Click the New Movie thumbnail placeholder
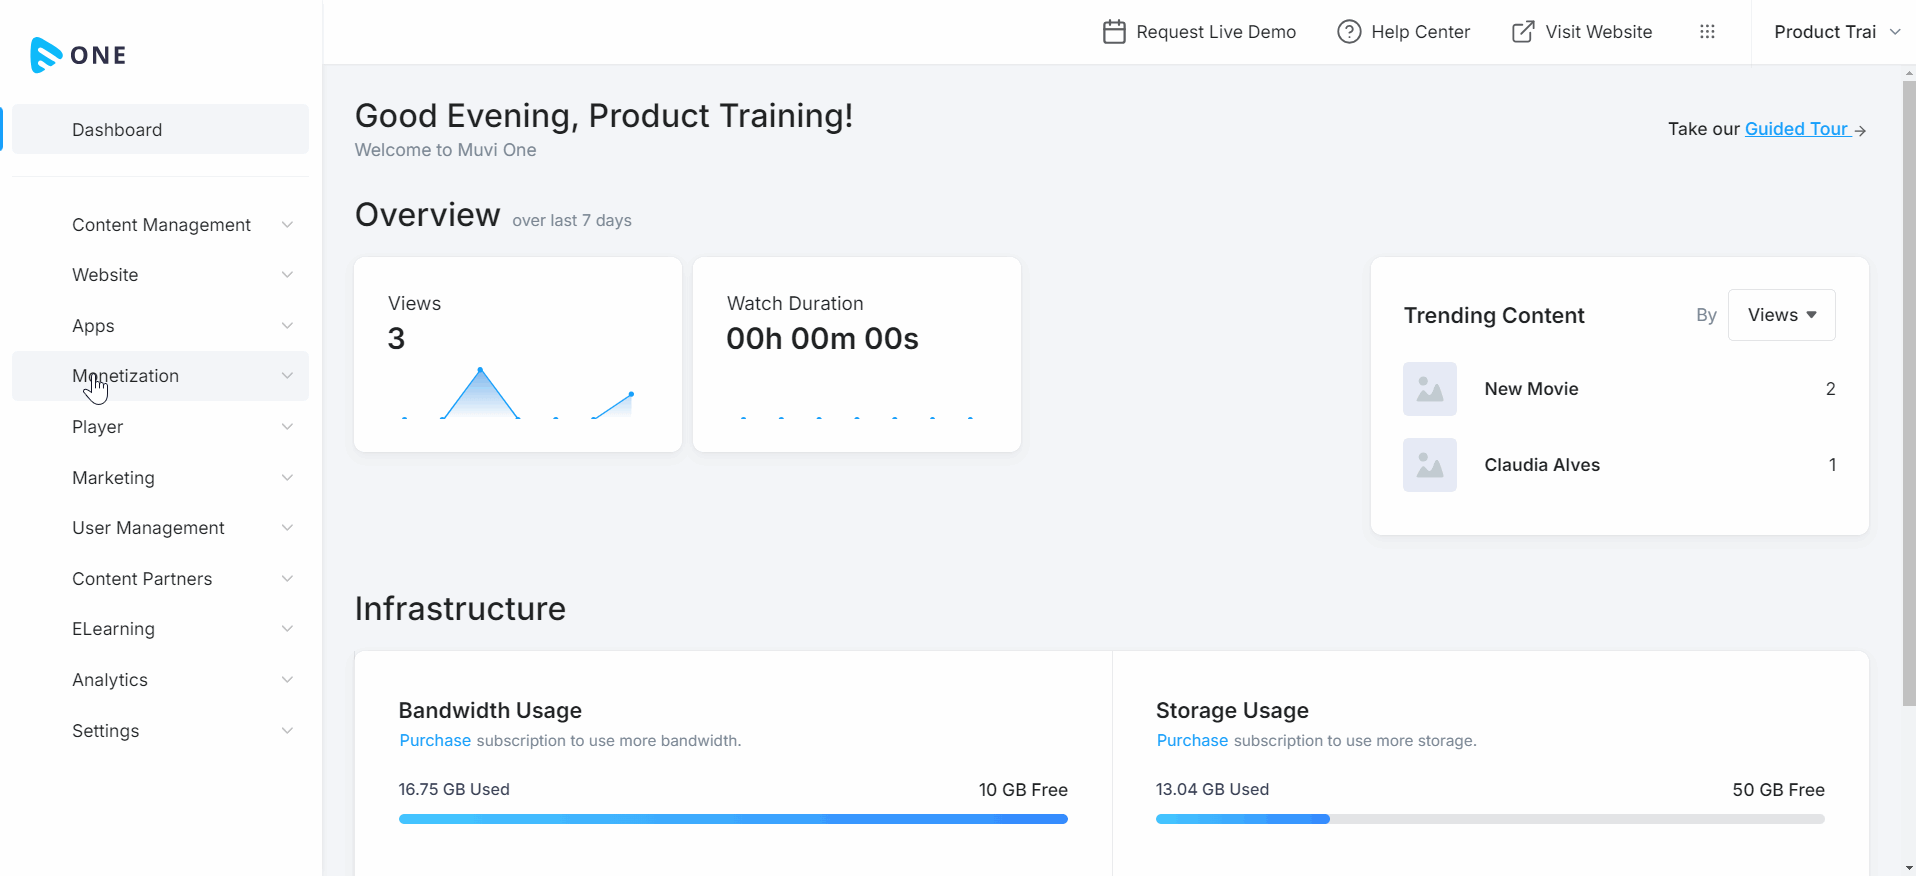This screenshot has width=1916, height=876. pyautogui.click(x=1429, y=389)
